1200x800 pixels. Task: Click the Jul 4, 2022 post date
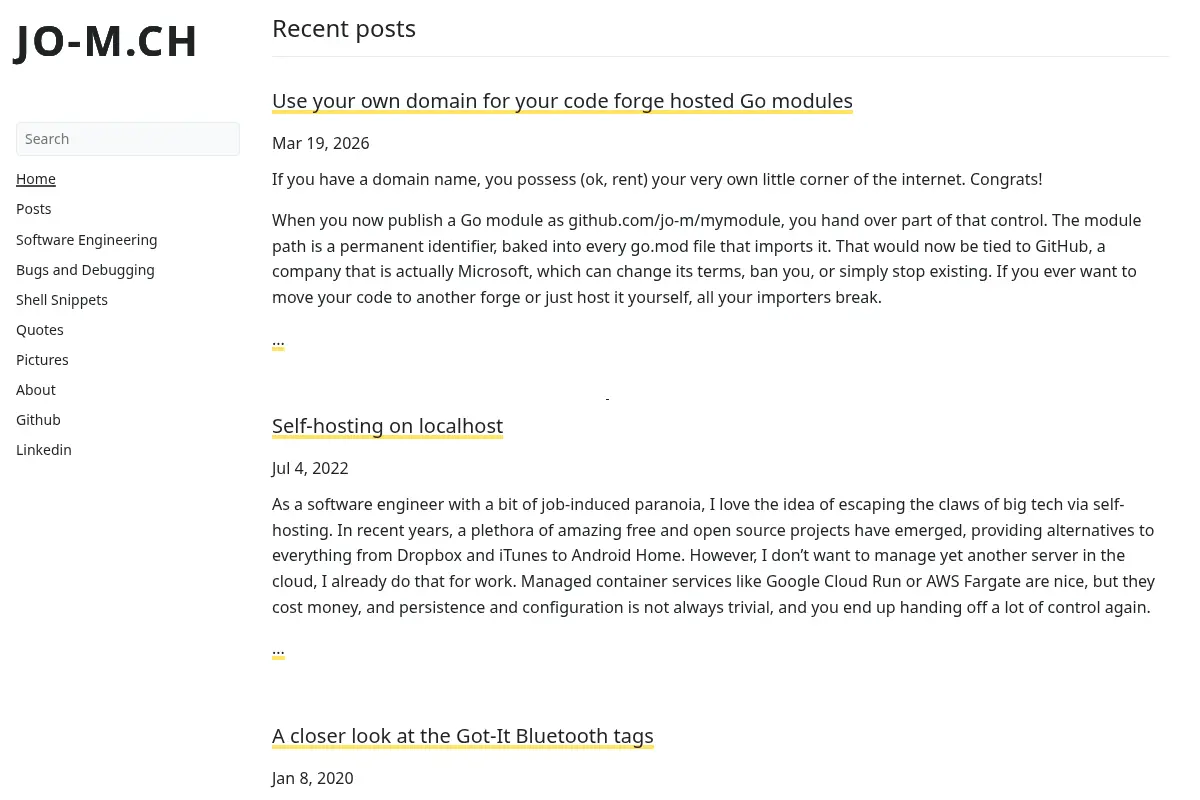[x=310, y=468]
